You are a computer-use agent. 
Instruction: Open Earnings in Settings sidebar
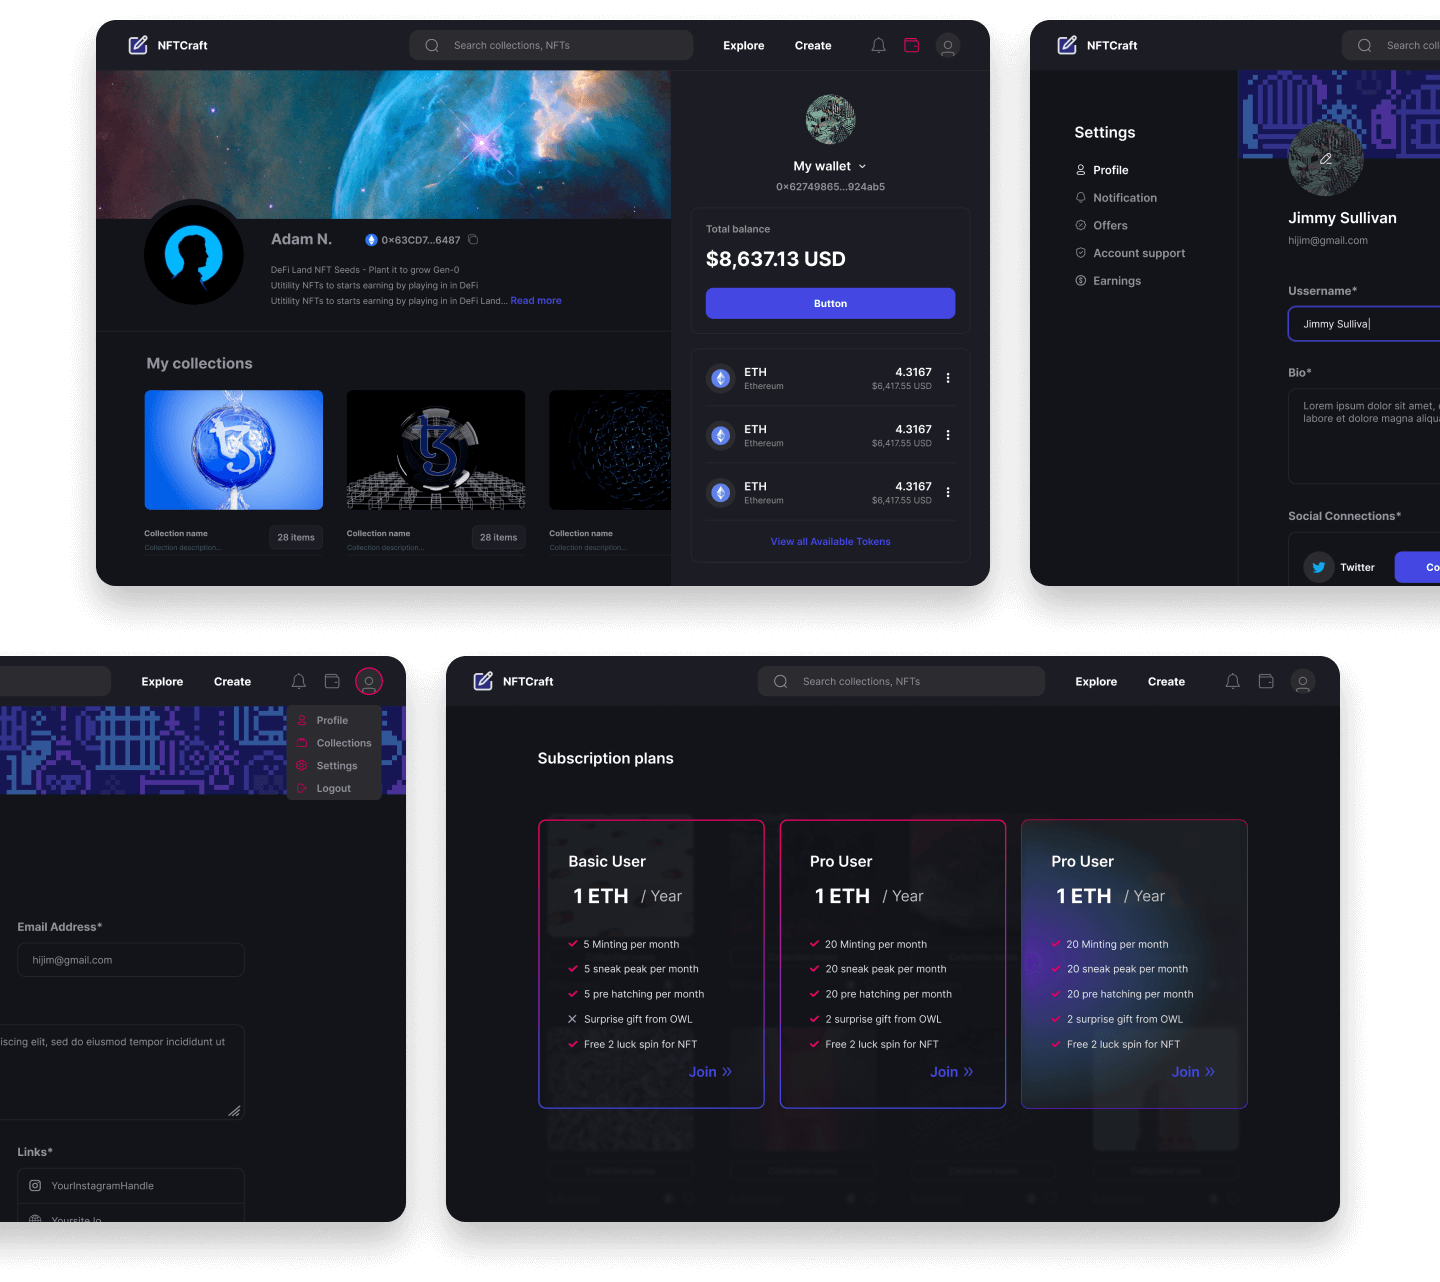[x=1108, y=281]
